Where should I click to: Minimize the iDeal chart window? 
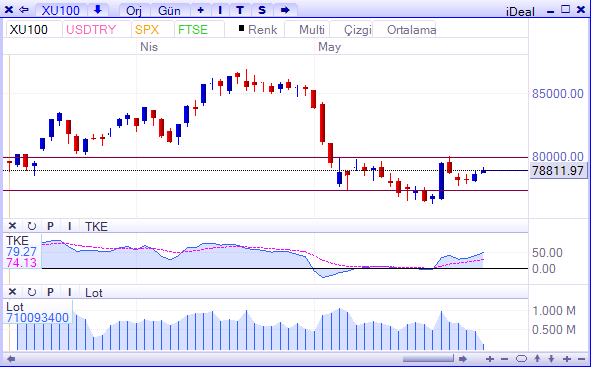(x=550, y=11)
